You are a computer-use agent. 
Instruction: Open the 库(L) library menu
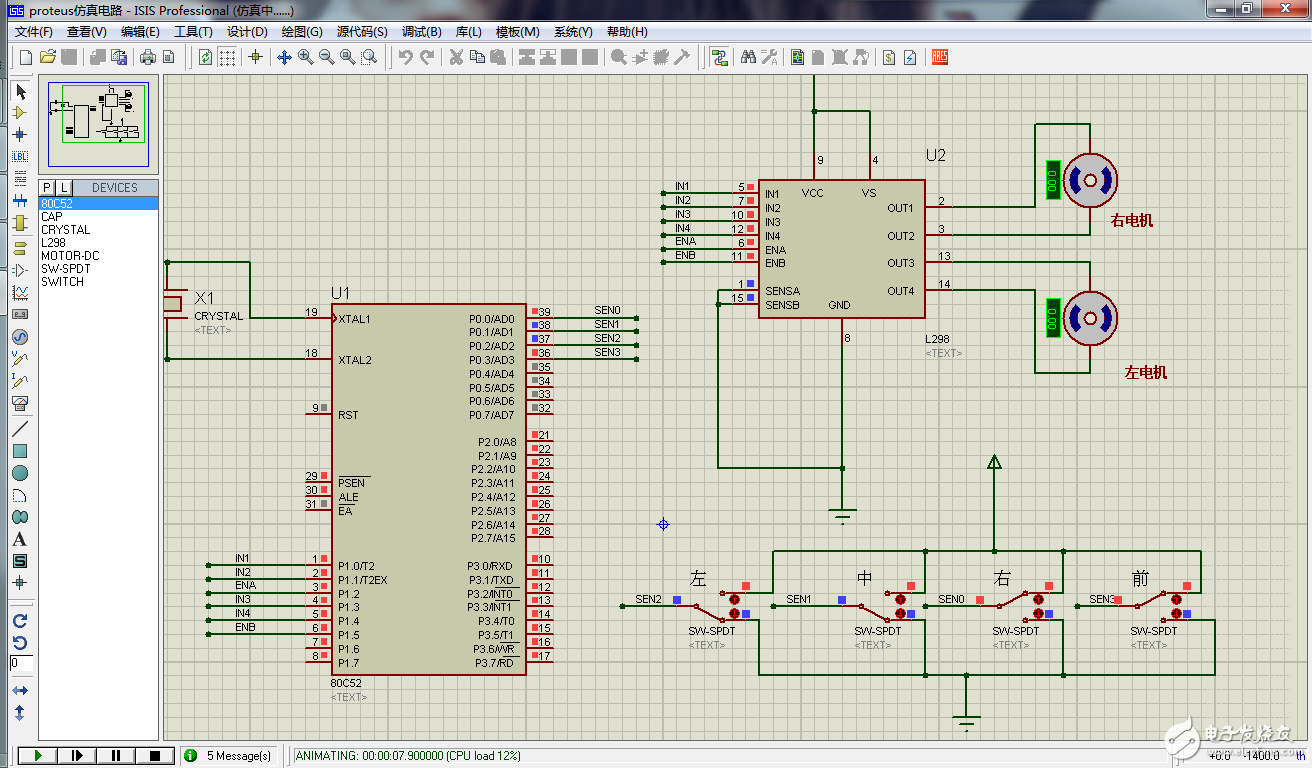tap(469, 32)
